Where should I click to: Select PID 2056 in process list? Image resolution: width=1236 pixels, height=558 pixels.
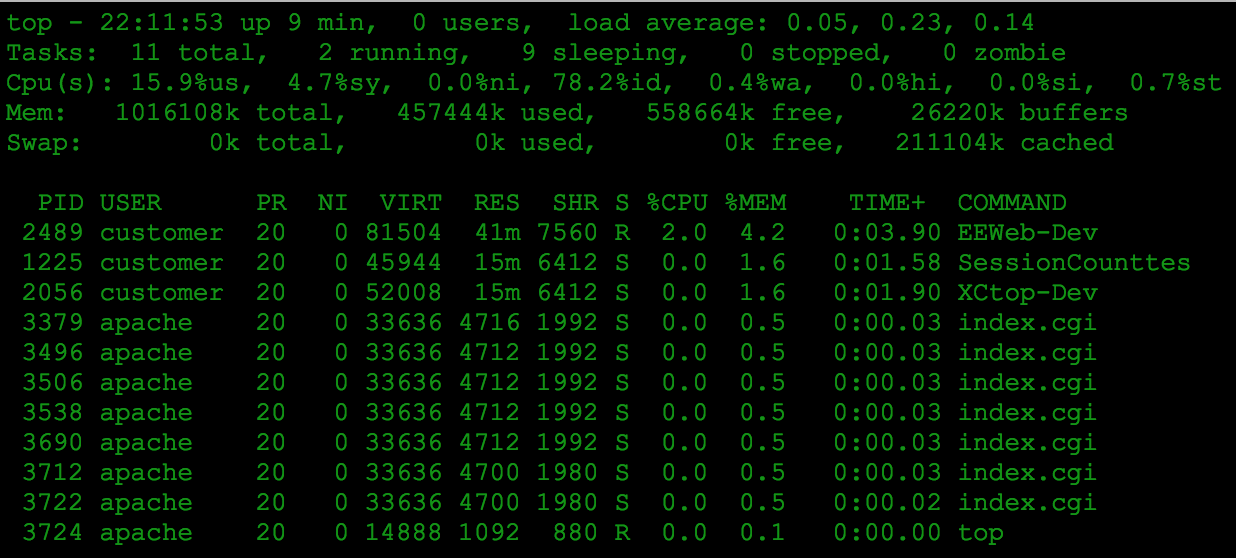(53, 292)
